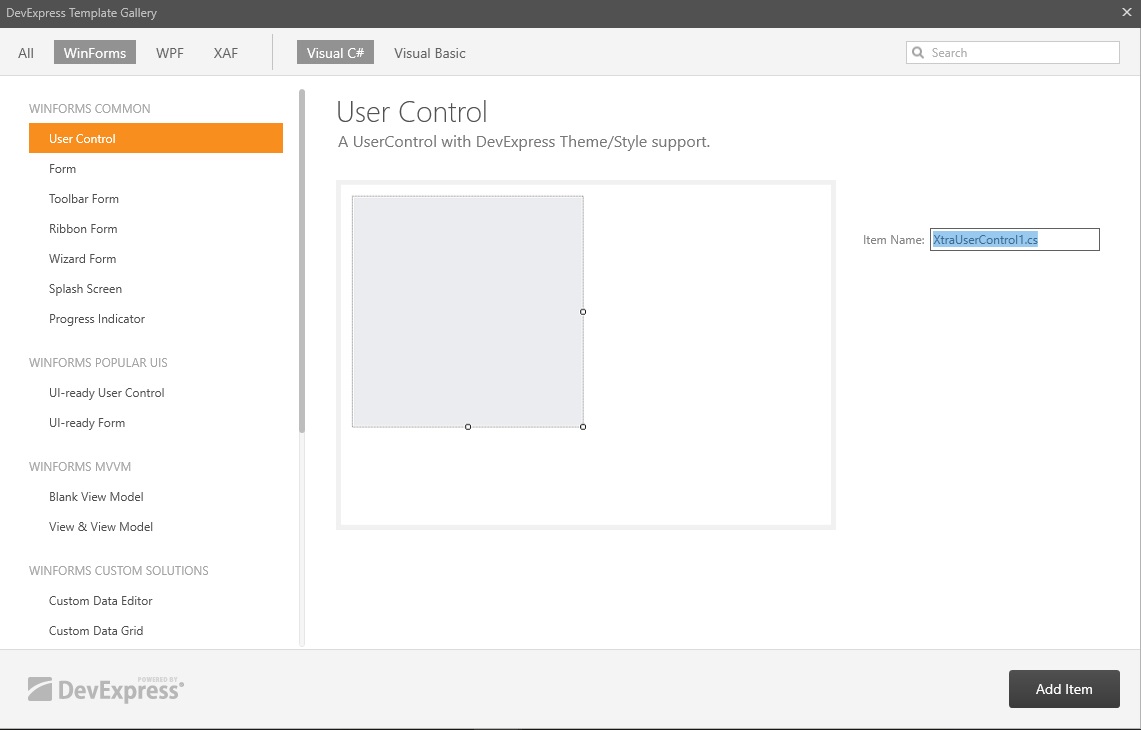Choose Visual C# language

[x=335, y=52]
